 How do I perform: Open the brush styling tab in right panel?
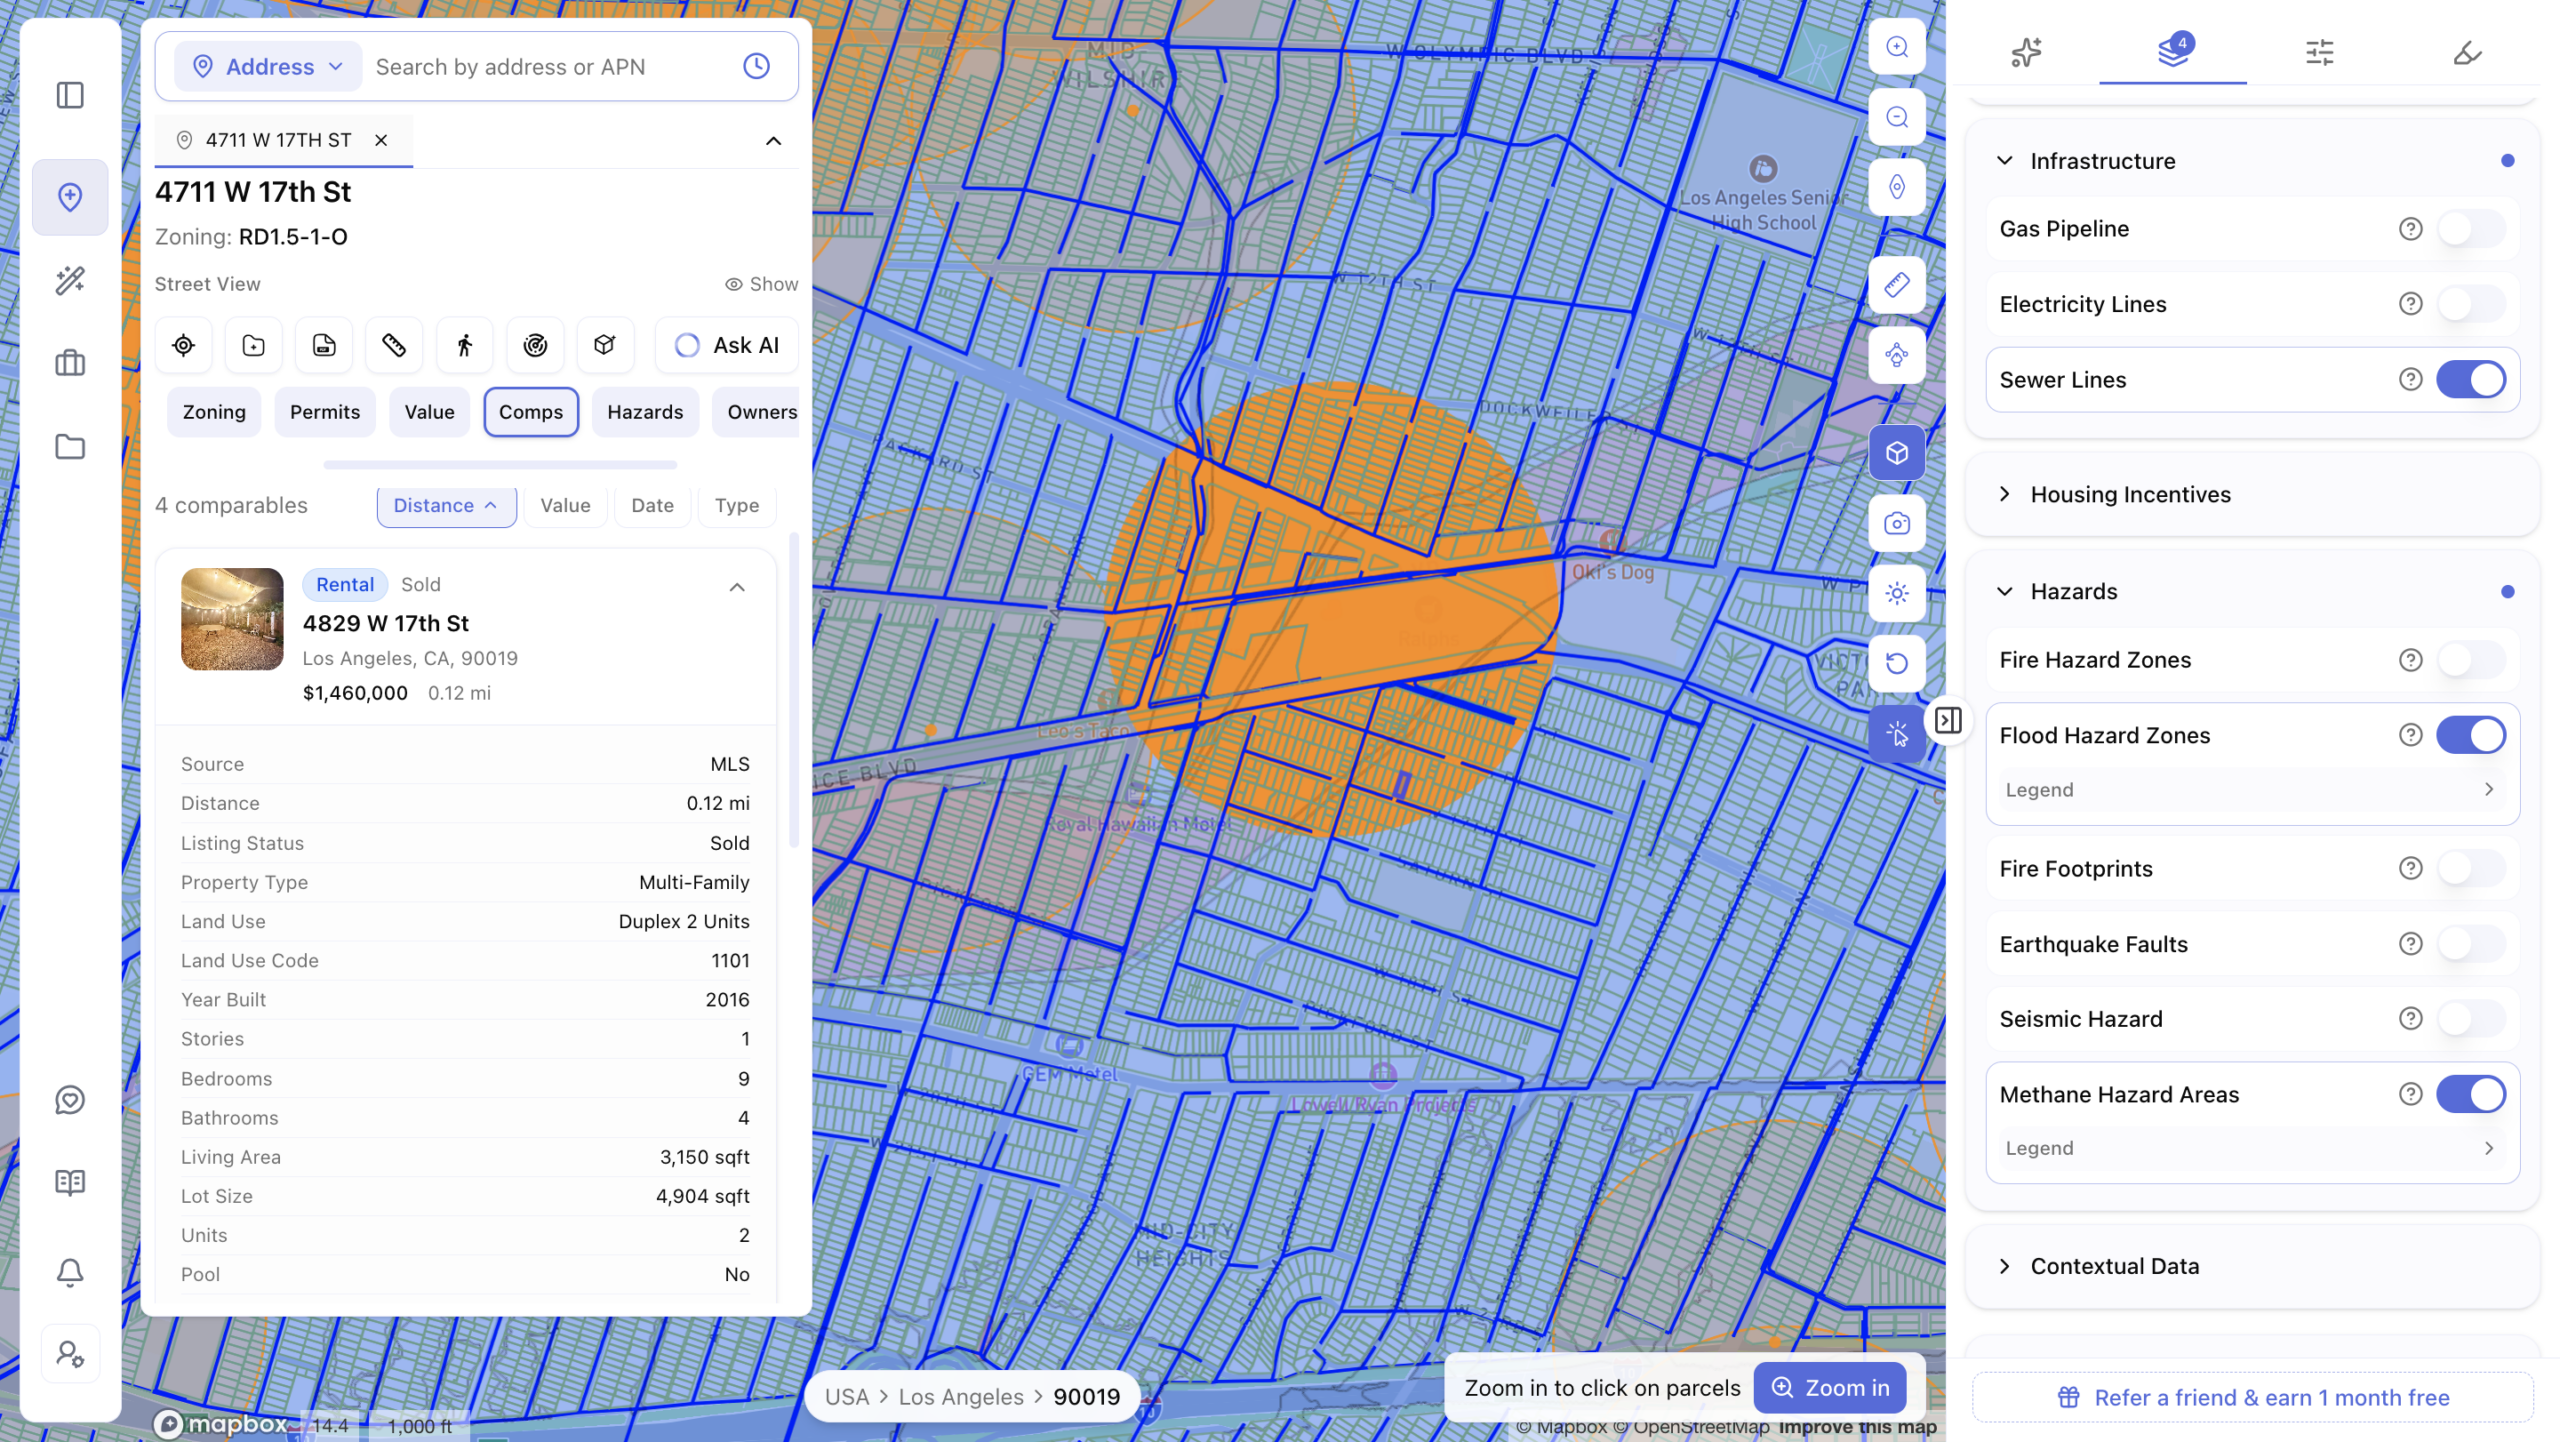[x=2467, y=51]
